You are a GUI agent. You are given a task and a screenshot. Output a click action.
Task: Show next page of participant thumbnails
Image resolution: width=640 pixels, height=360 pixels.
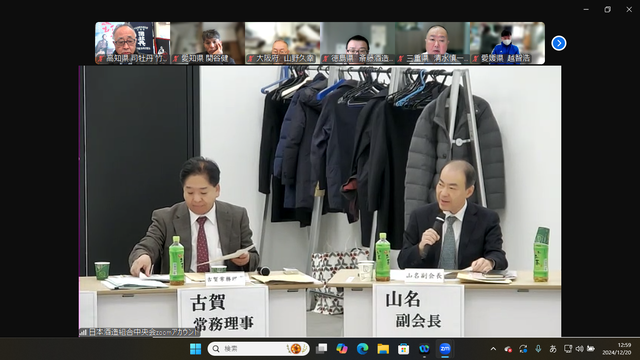point(559,43)
